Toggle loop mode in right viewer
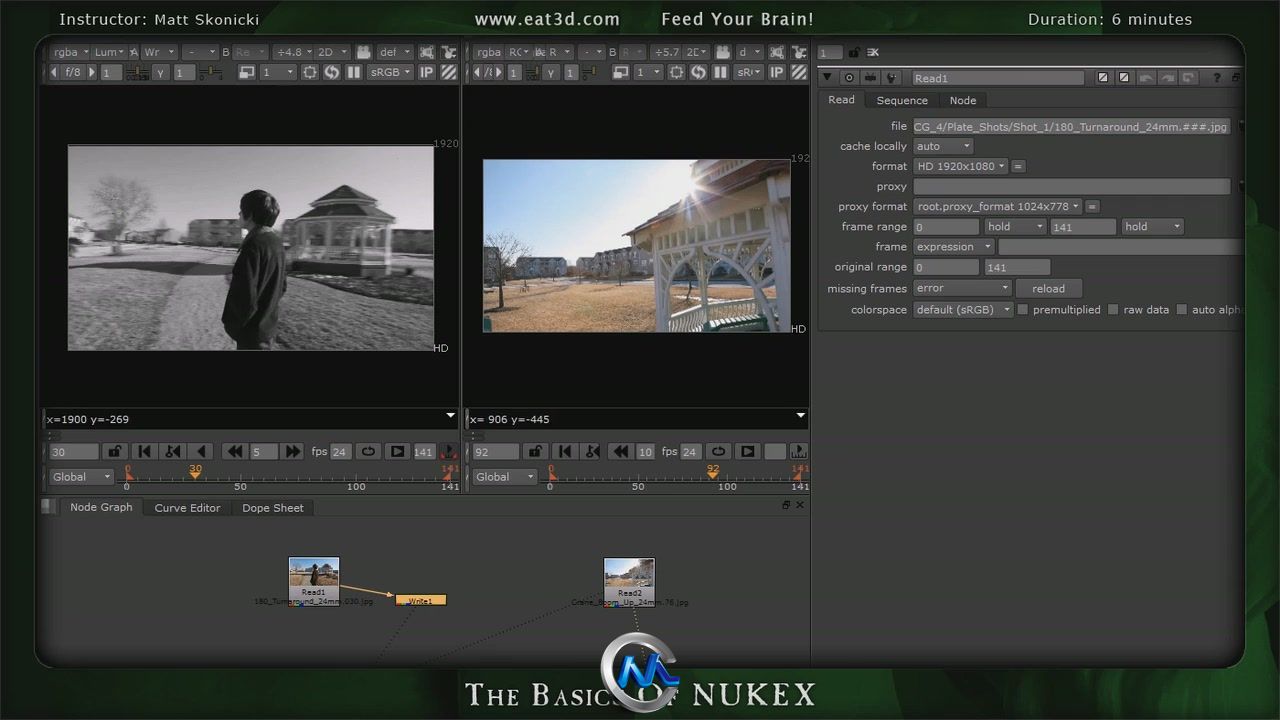This screenshot has width=1280, height=720. [x=718, y=452]
